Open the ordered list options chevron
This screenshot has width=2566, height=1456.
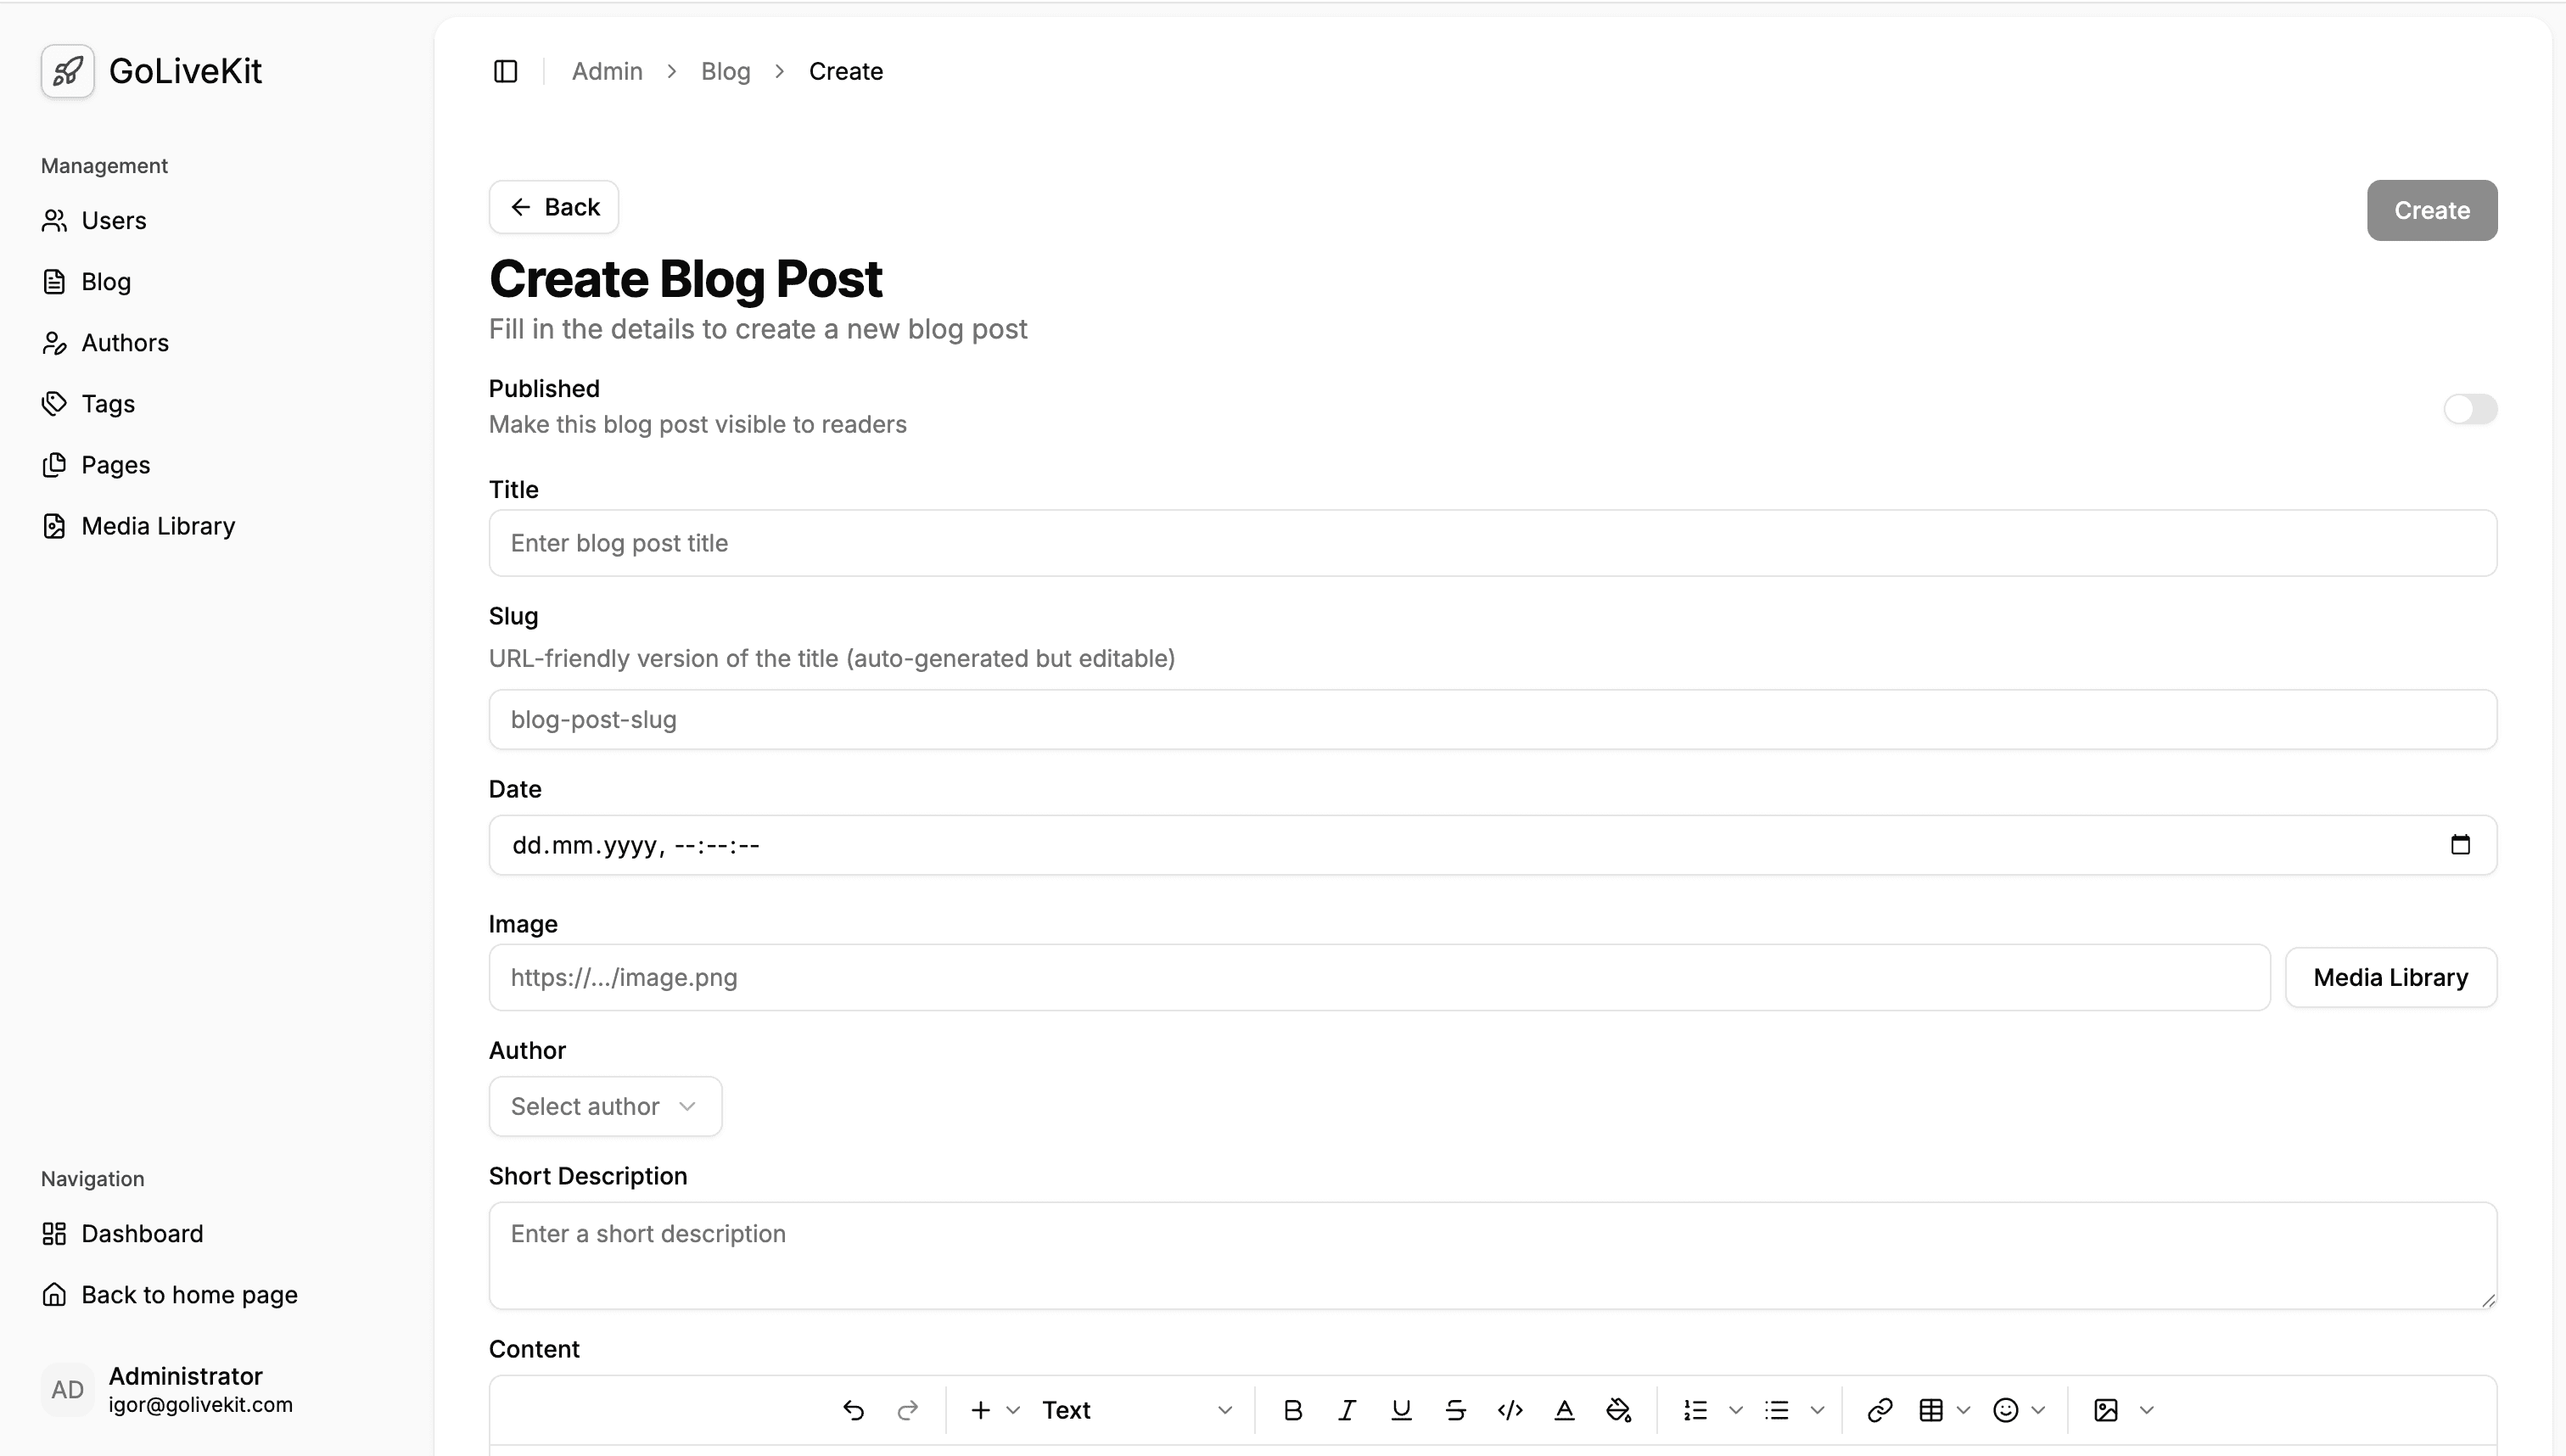[1736, 1409]
